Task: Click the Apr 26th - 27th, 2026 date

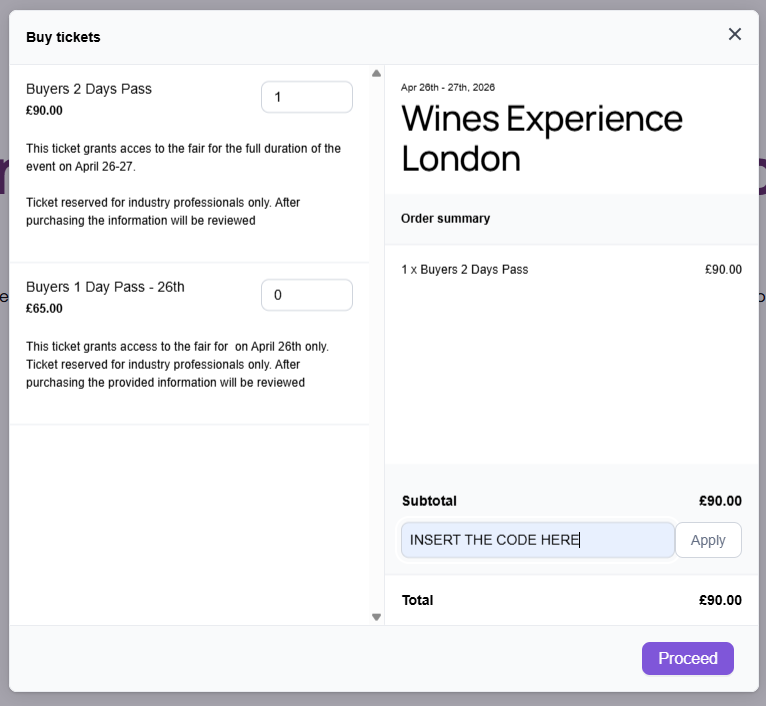Action: coord(447,87)
